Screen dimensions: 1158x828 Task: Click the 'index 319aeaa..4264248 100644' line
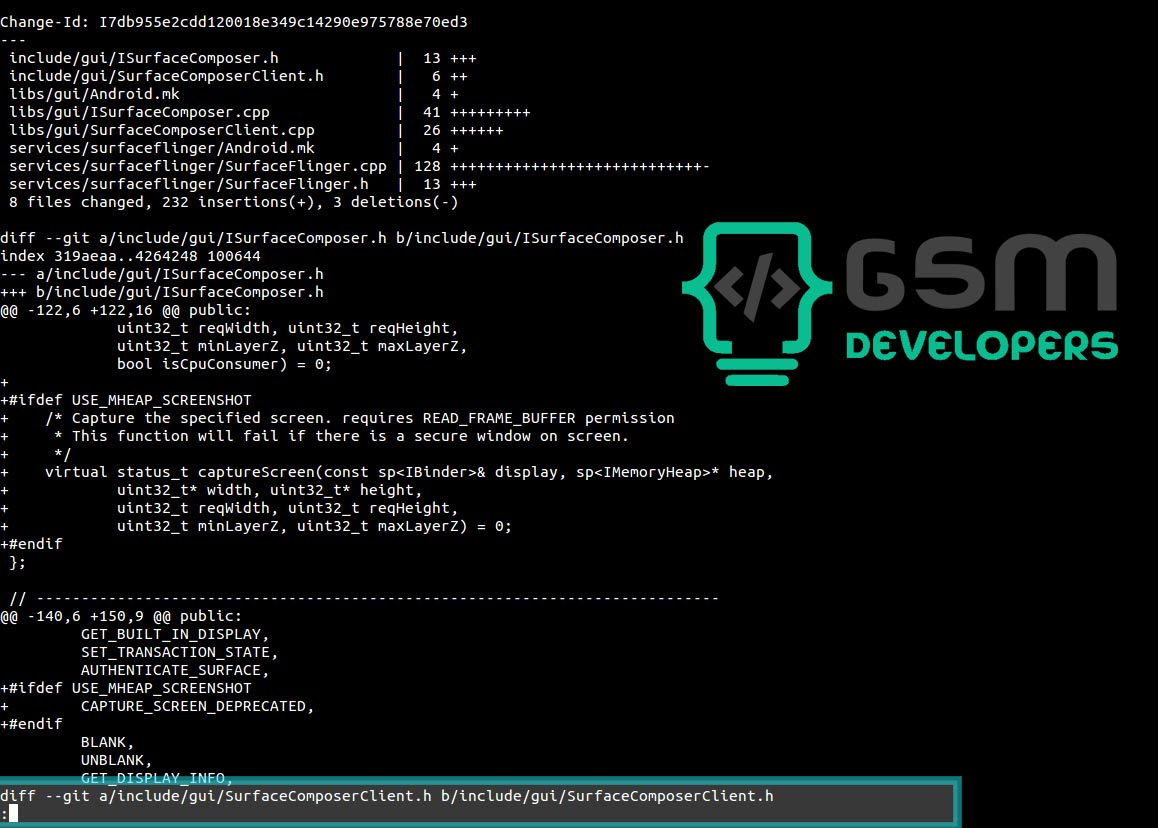point(130,256)
